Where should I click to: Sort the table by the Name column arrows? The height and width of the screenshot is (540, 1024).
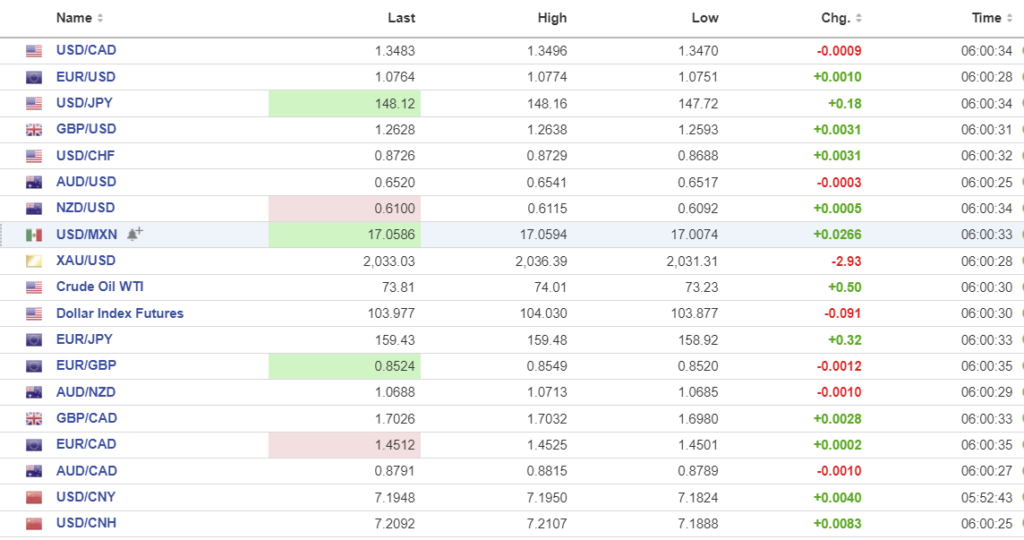click(100, 18)
